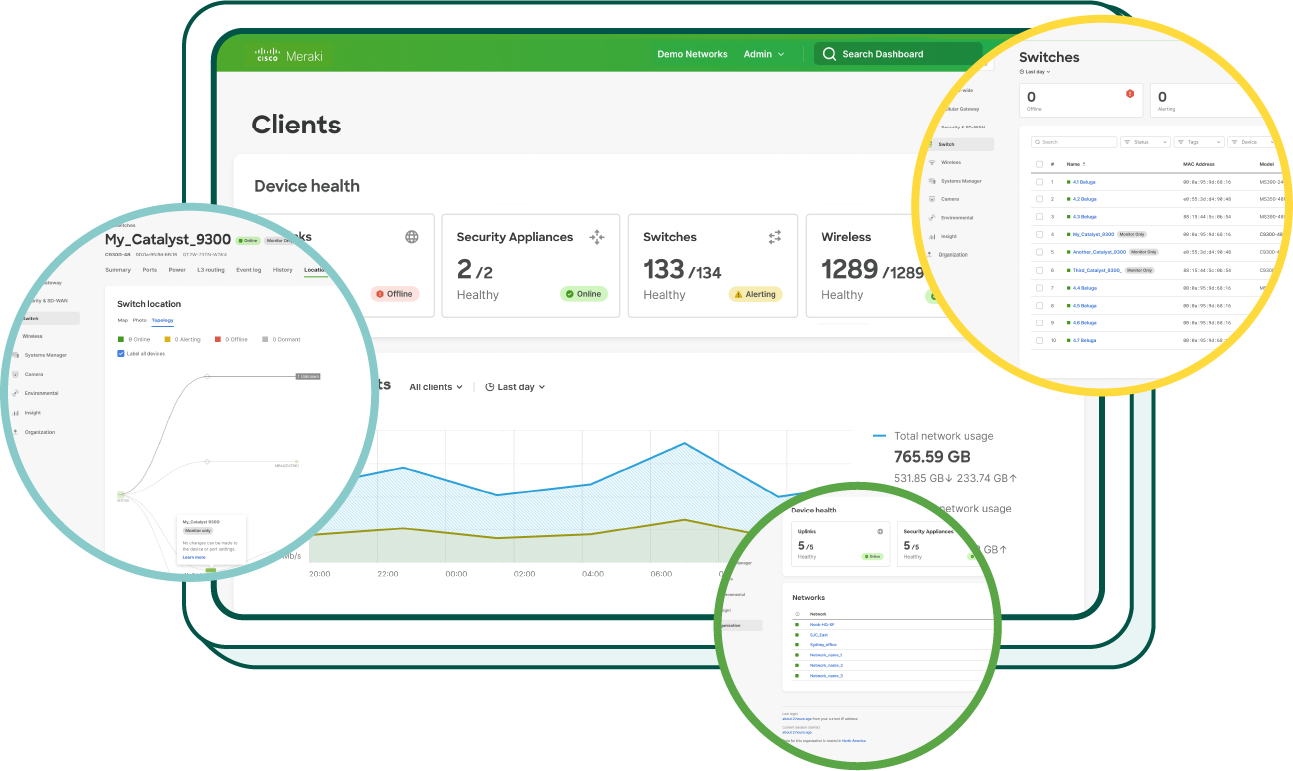This screenshot has height=771, width=1293.
Task: Click the Search field in the Switches table
Action: (1074, 142)
